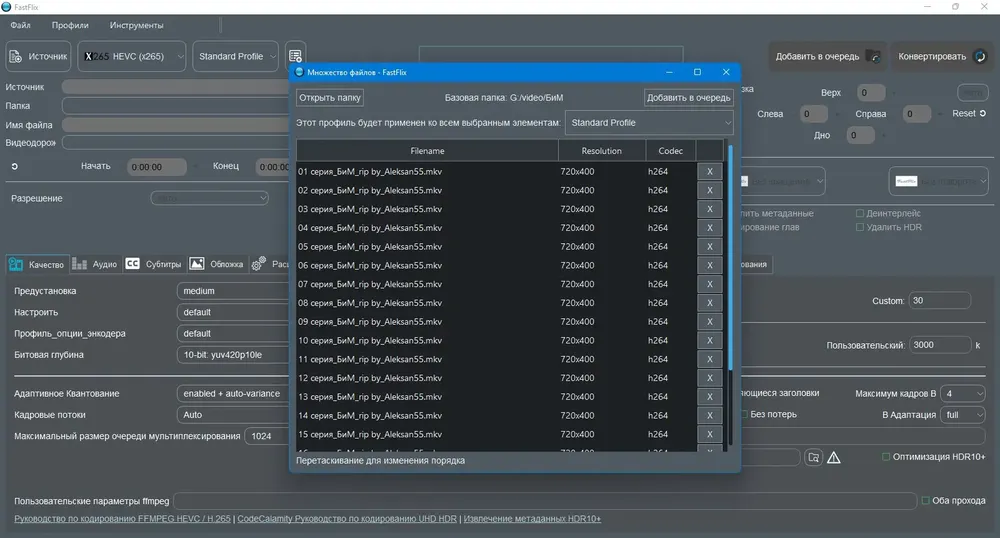Click the warning triangle icon
This screenshot has width=1000, height=538.
click(x=834, y=457)
